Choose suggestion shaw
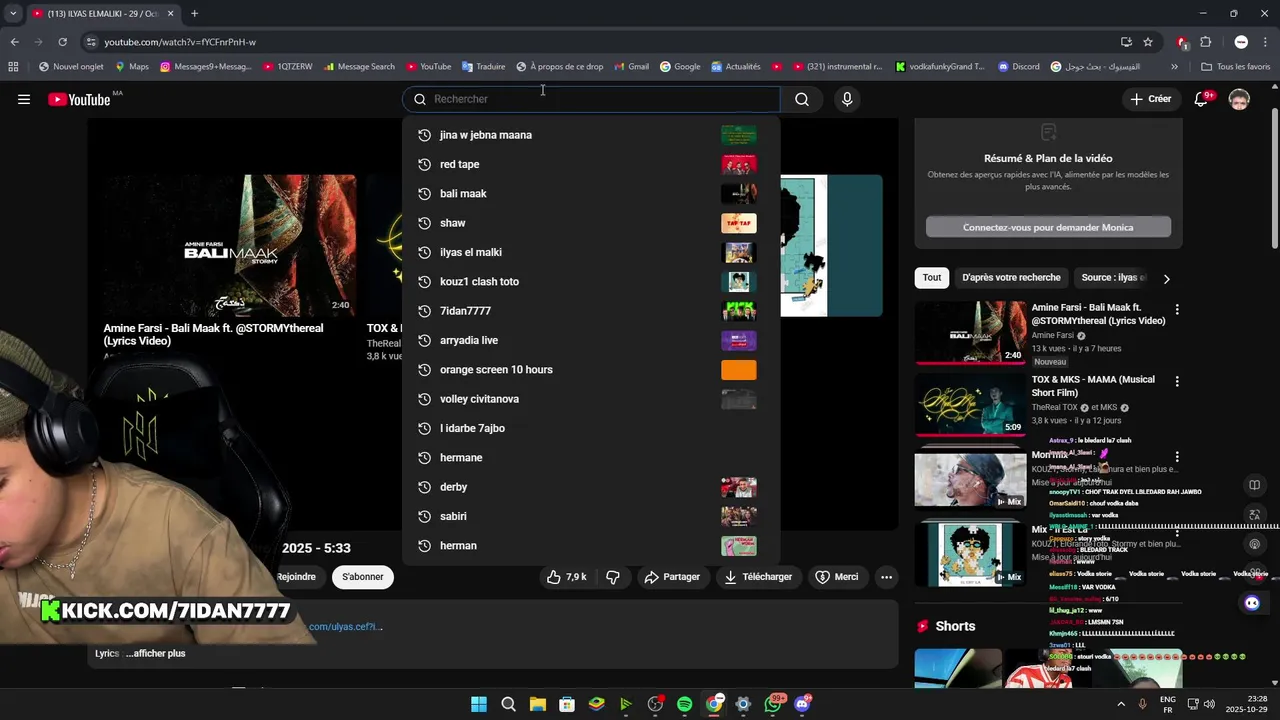This screenshot has height=720, width=1280. point(591,223)
